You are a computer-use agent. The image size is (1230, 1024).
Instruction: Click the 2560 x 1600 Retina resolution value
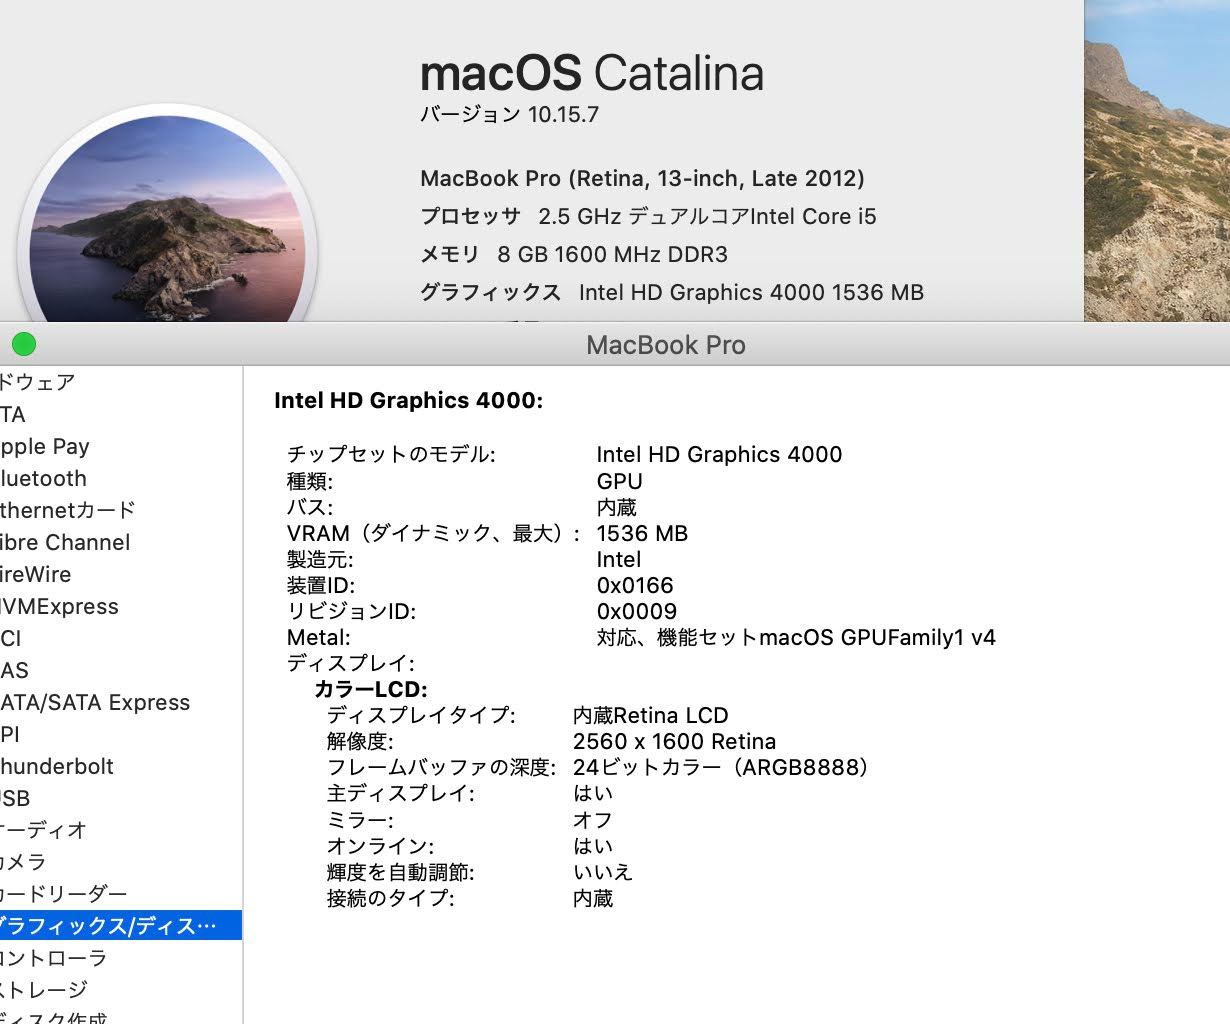tap(674, 742)
